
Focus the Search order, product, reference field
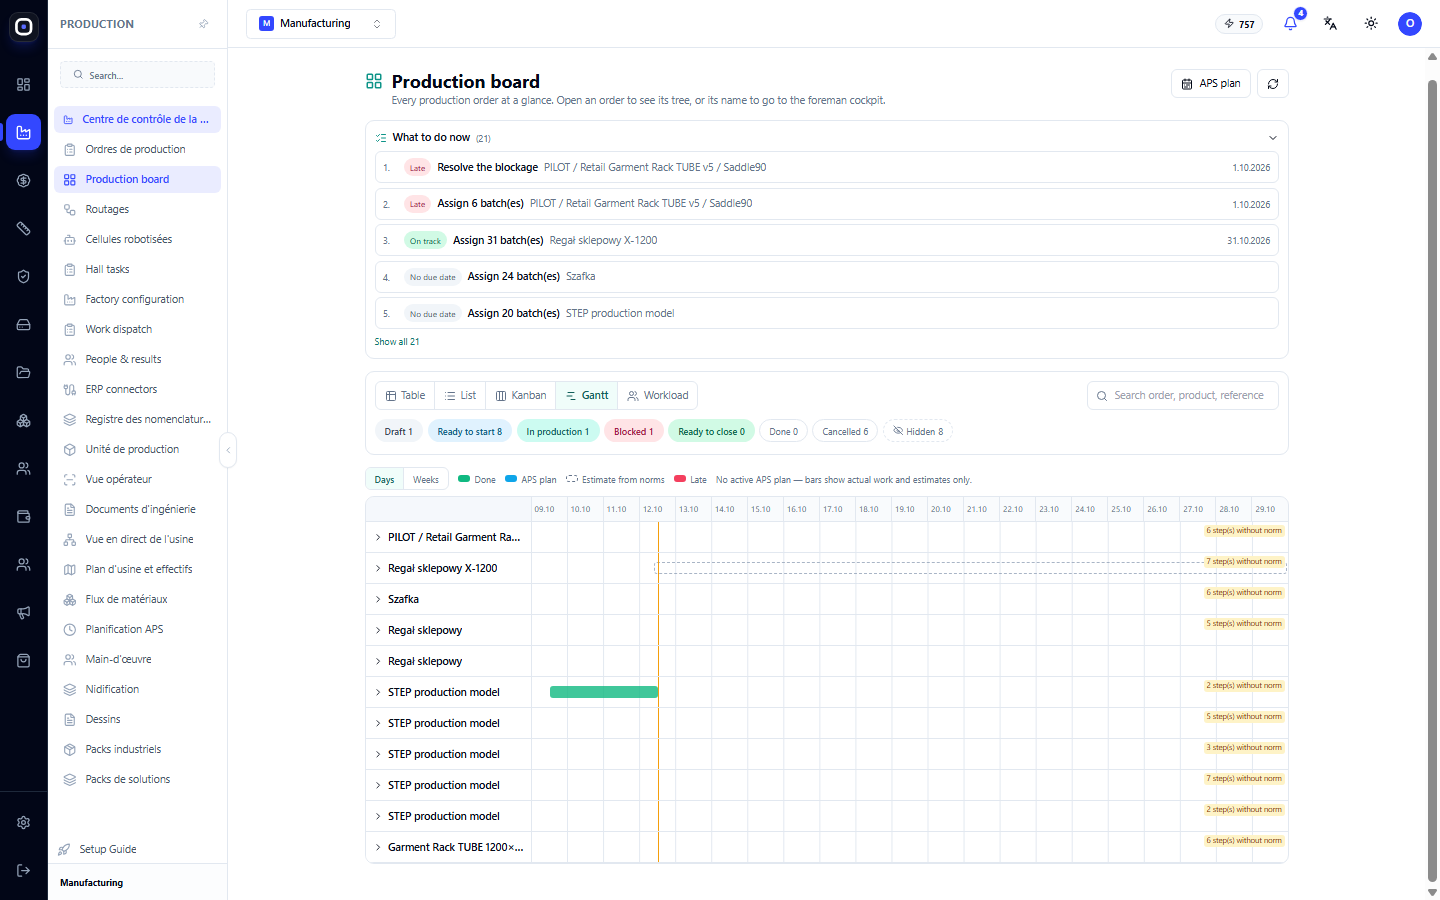(1183, 396)
